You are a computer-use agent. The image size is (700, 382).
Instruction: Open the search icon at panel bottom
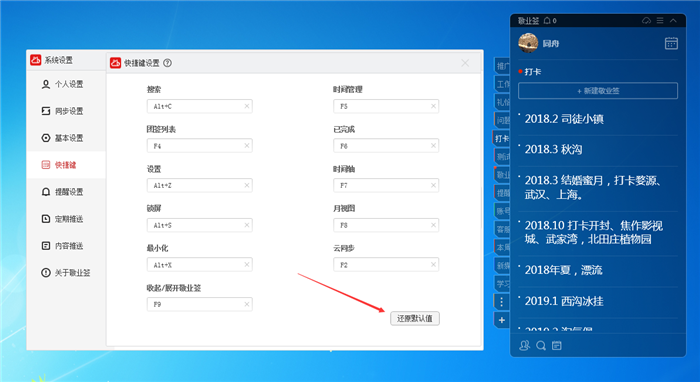(541, 345)
